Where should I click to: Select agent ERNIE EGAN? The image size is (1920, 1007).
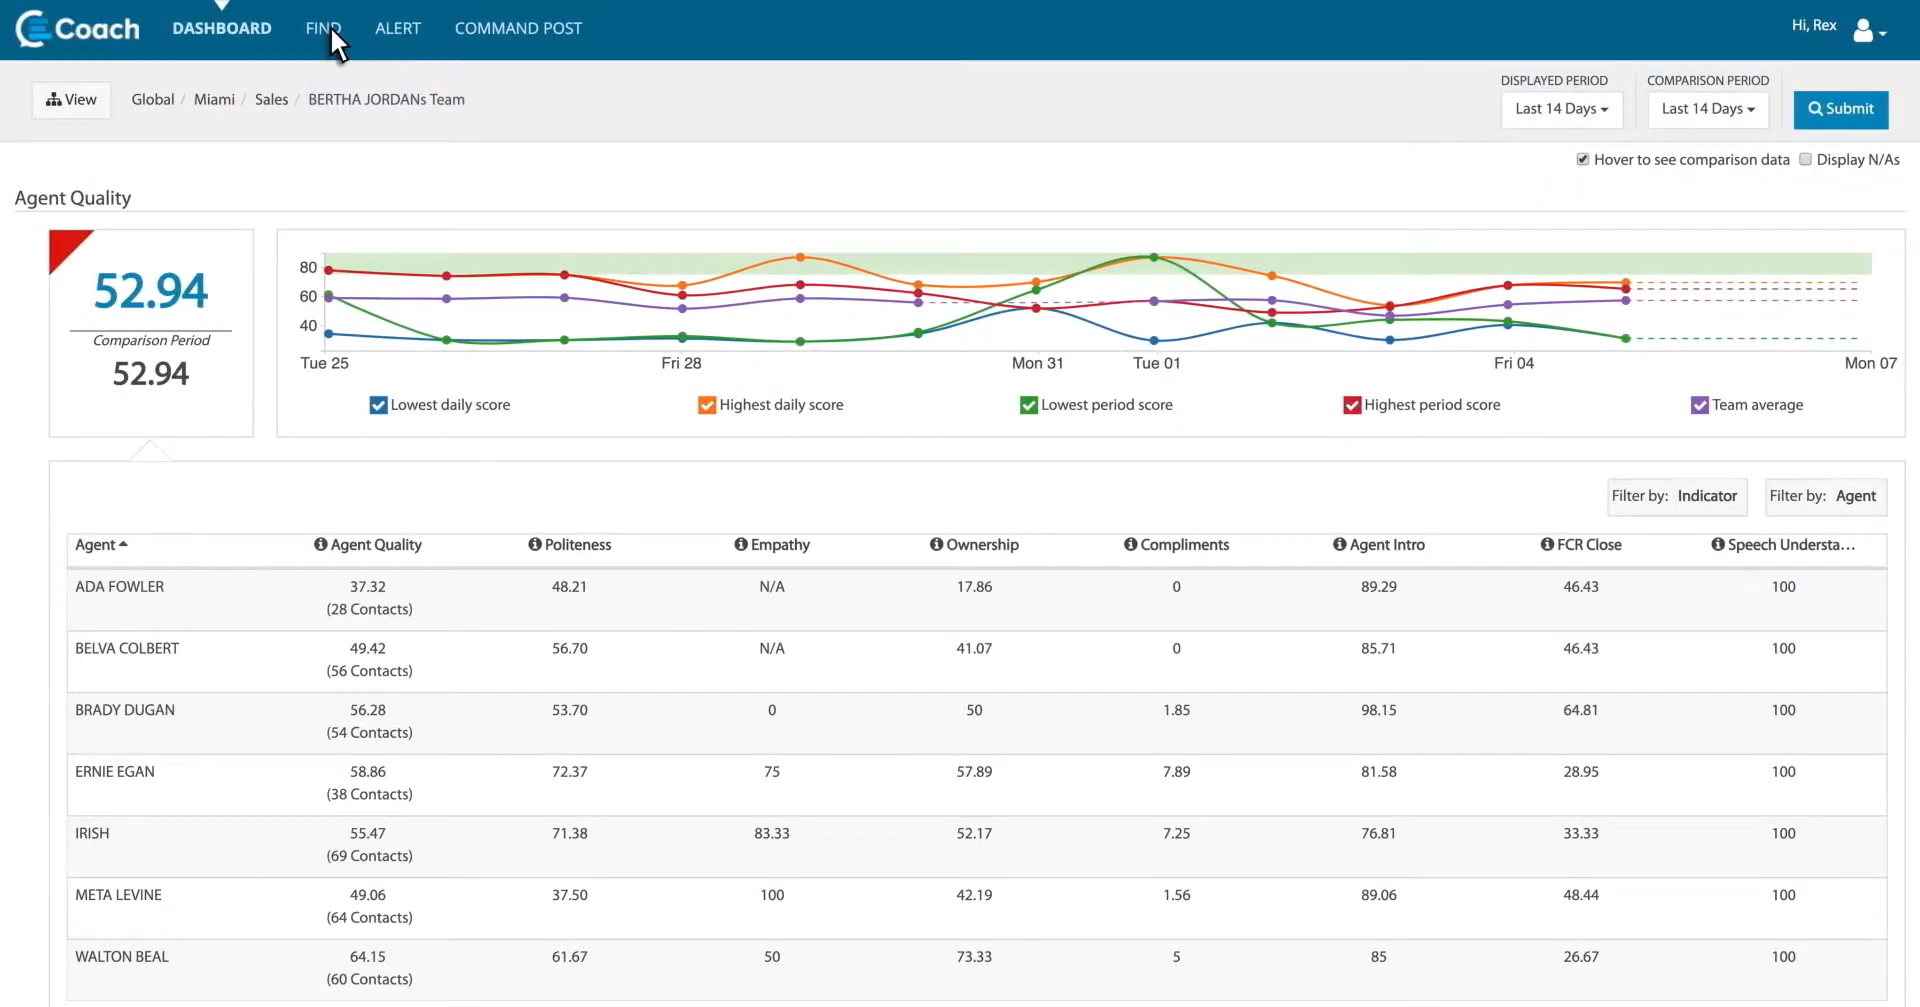click(x=115, y=772)
